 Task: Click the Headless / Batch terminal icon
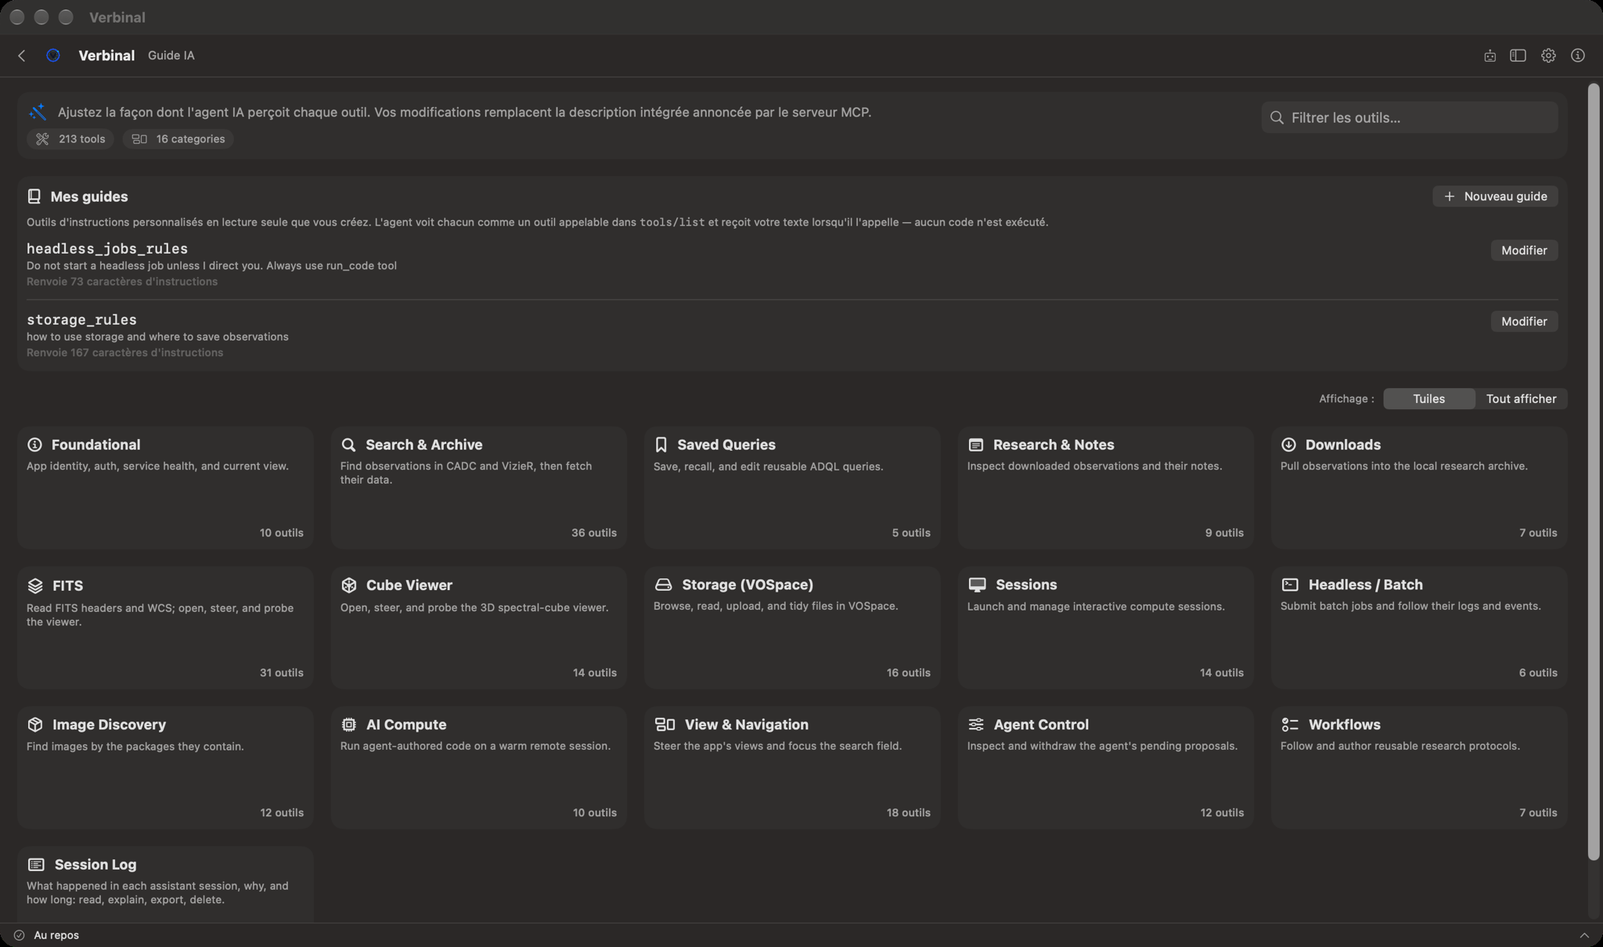click(1290, 585)
